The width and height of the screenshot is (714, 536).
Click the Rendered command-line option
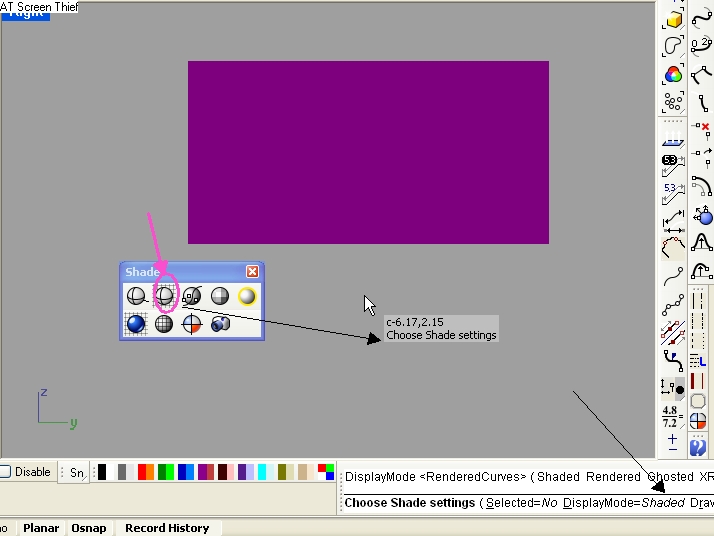(613, 477)
